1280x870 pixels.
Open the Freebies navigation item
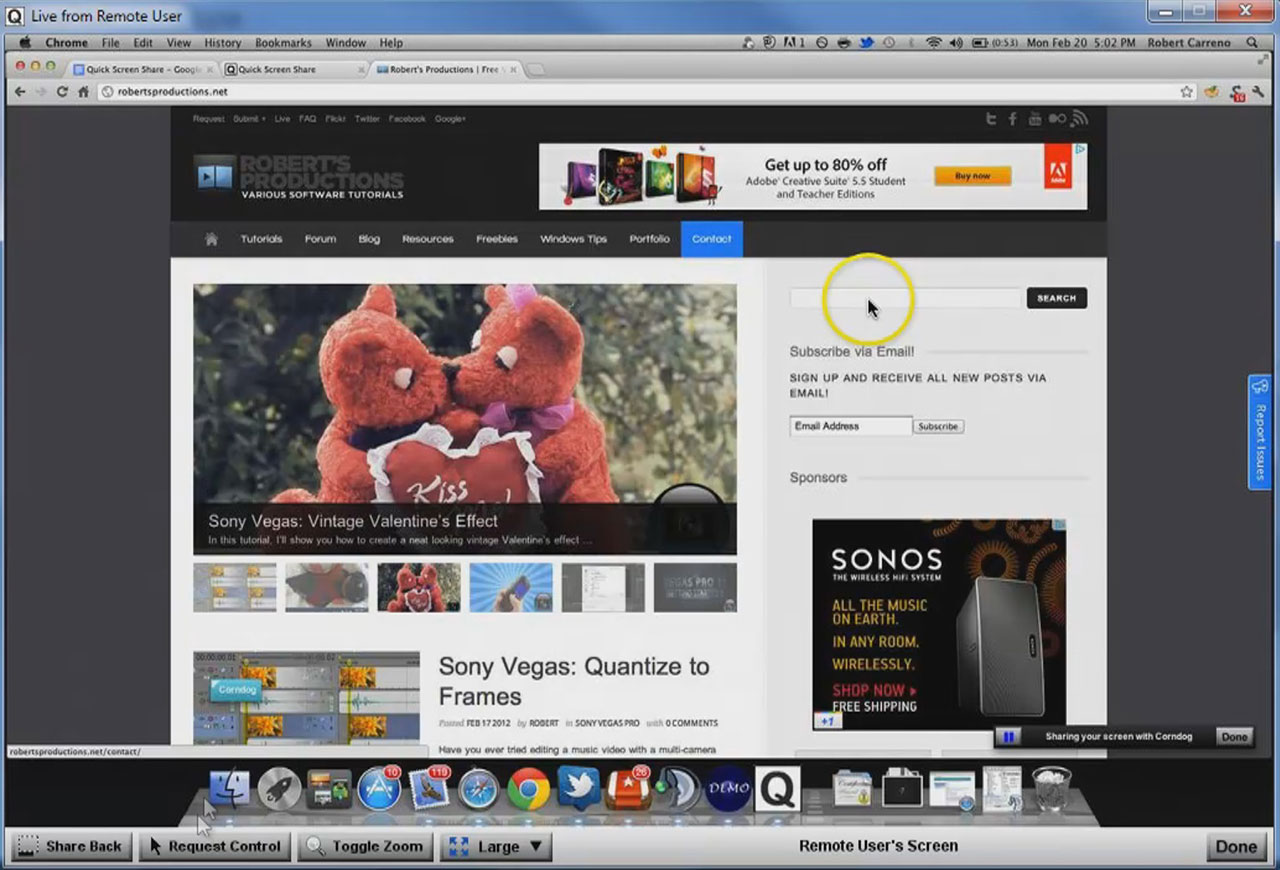497,239
